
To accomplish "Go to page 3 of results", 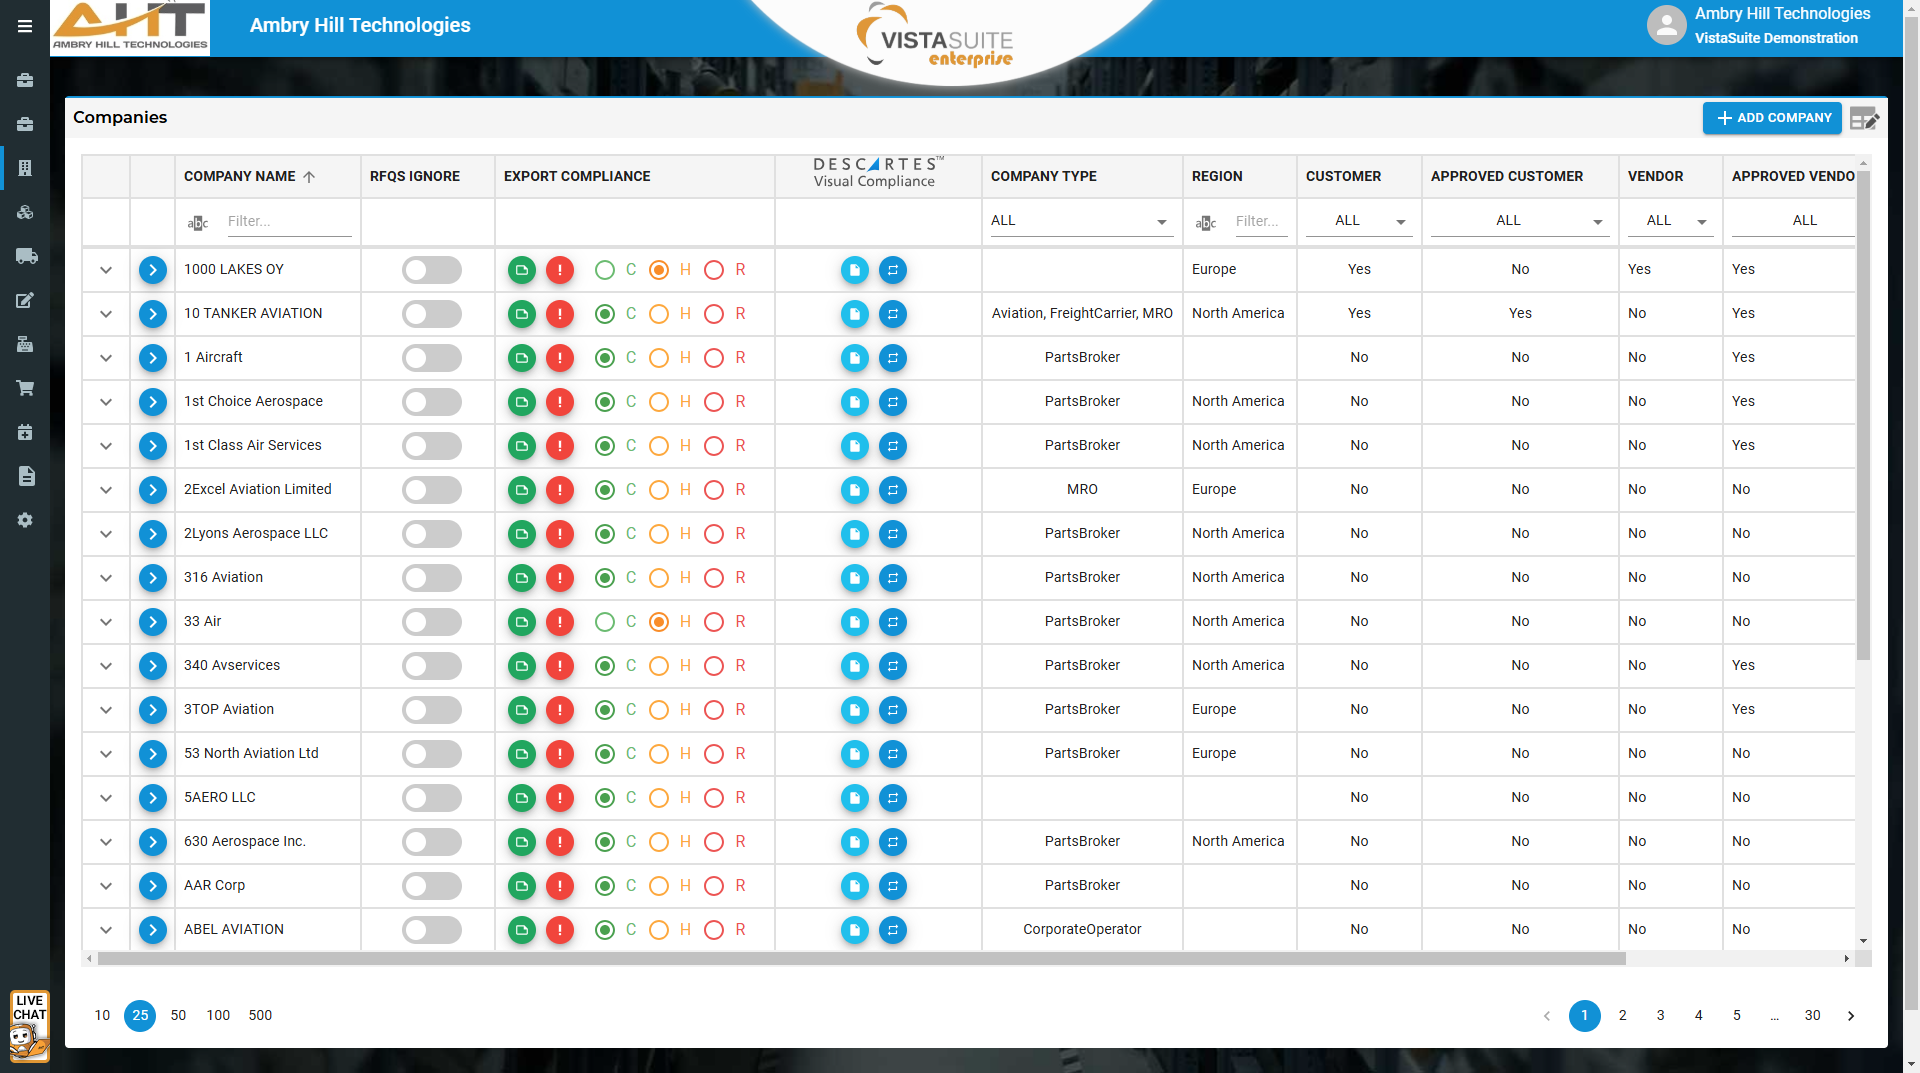I will 1660,1015.
